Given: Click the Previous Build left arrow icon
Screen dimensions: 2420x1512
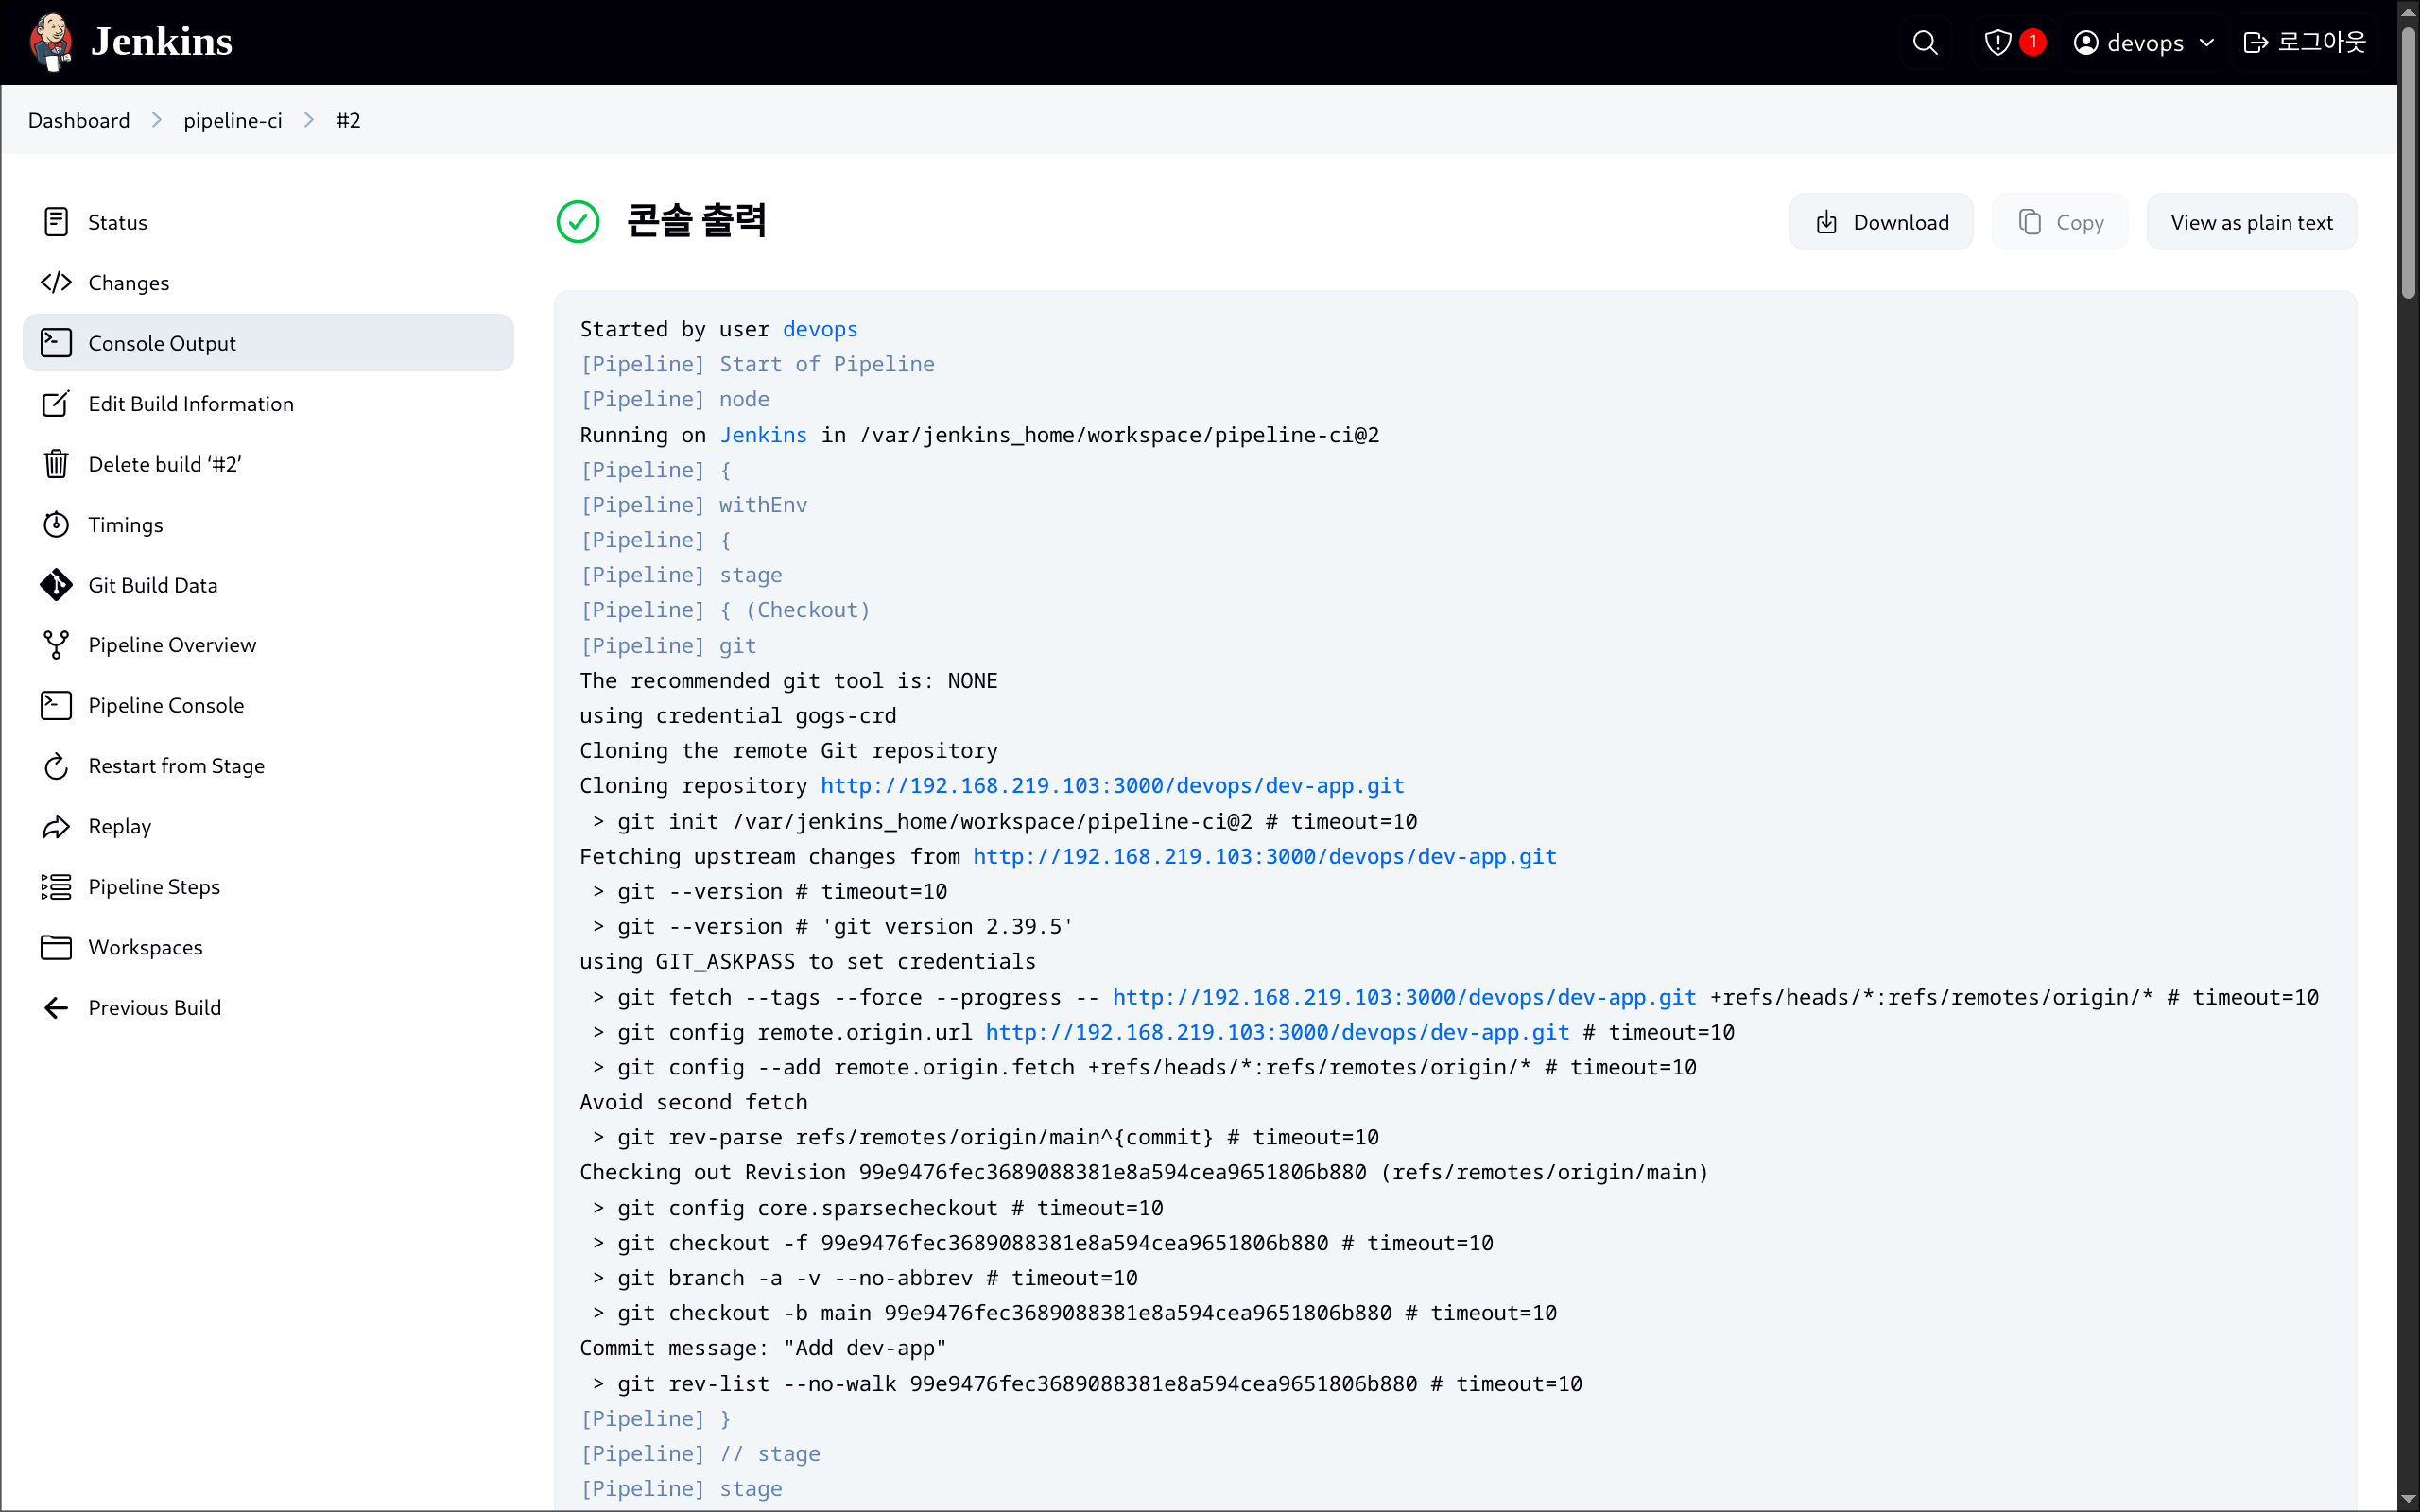Looking at the screenshot, I should coord(56,1007).
